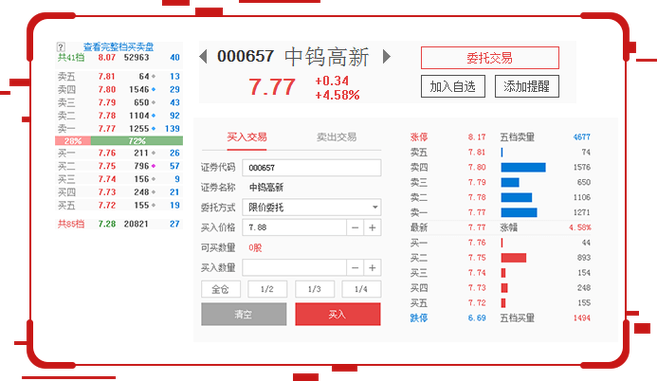
Task: Click the red 买入 button
Action: 338,314
